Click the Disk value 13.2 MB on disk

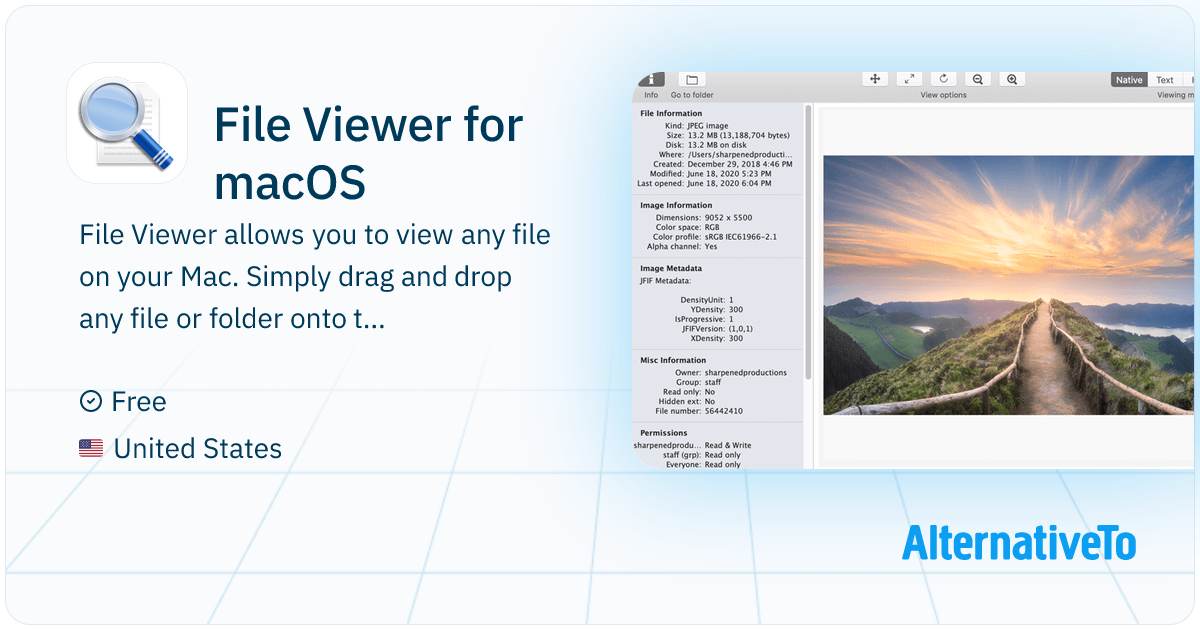(x=717, y=145)
